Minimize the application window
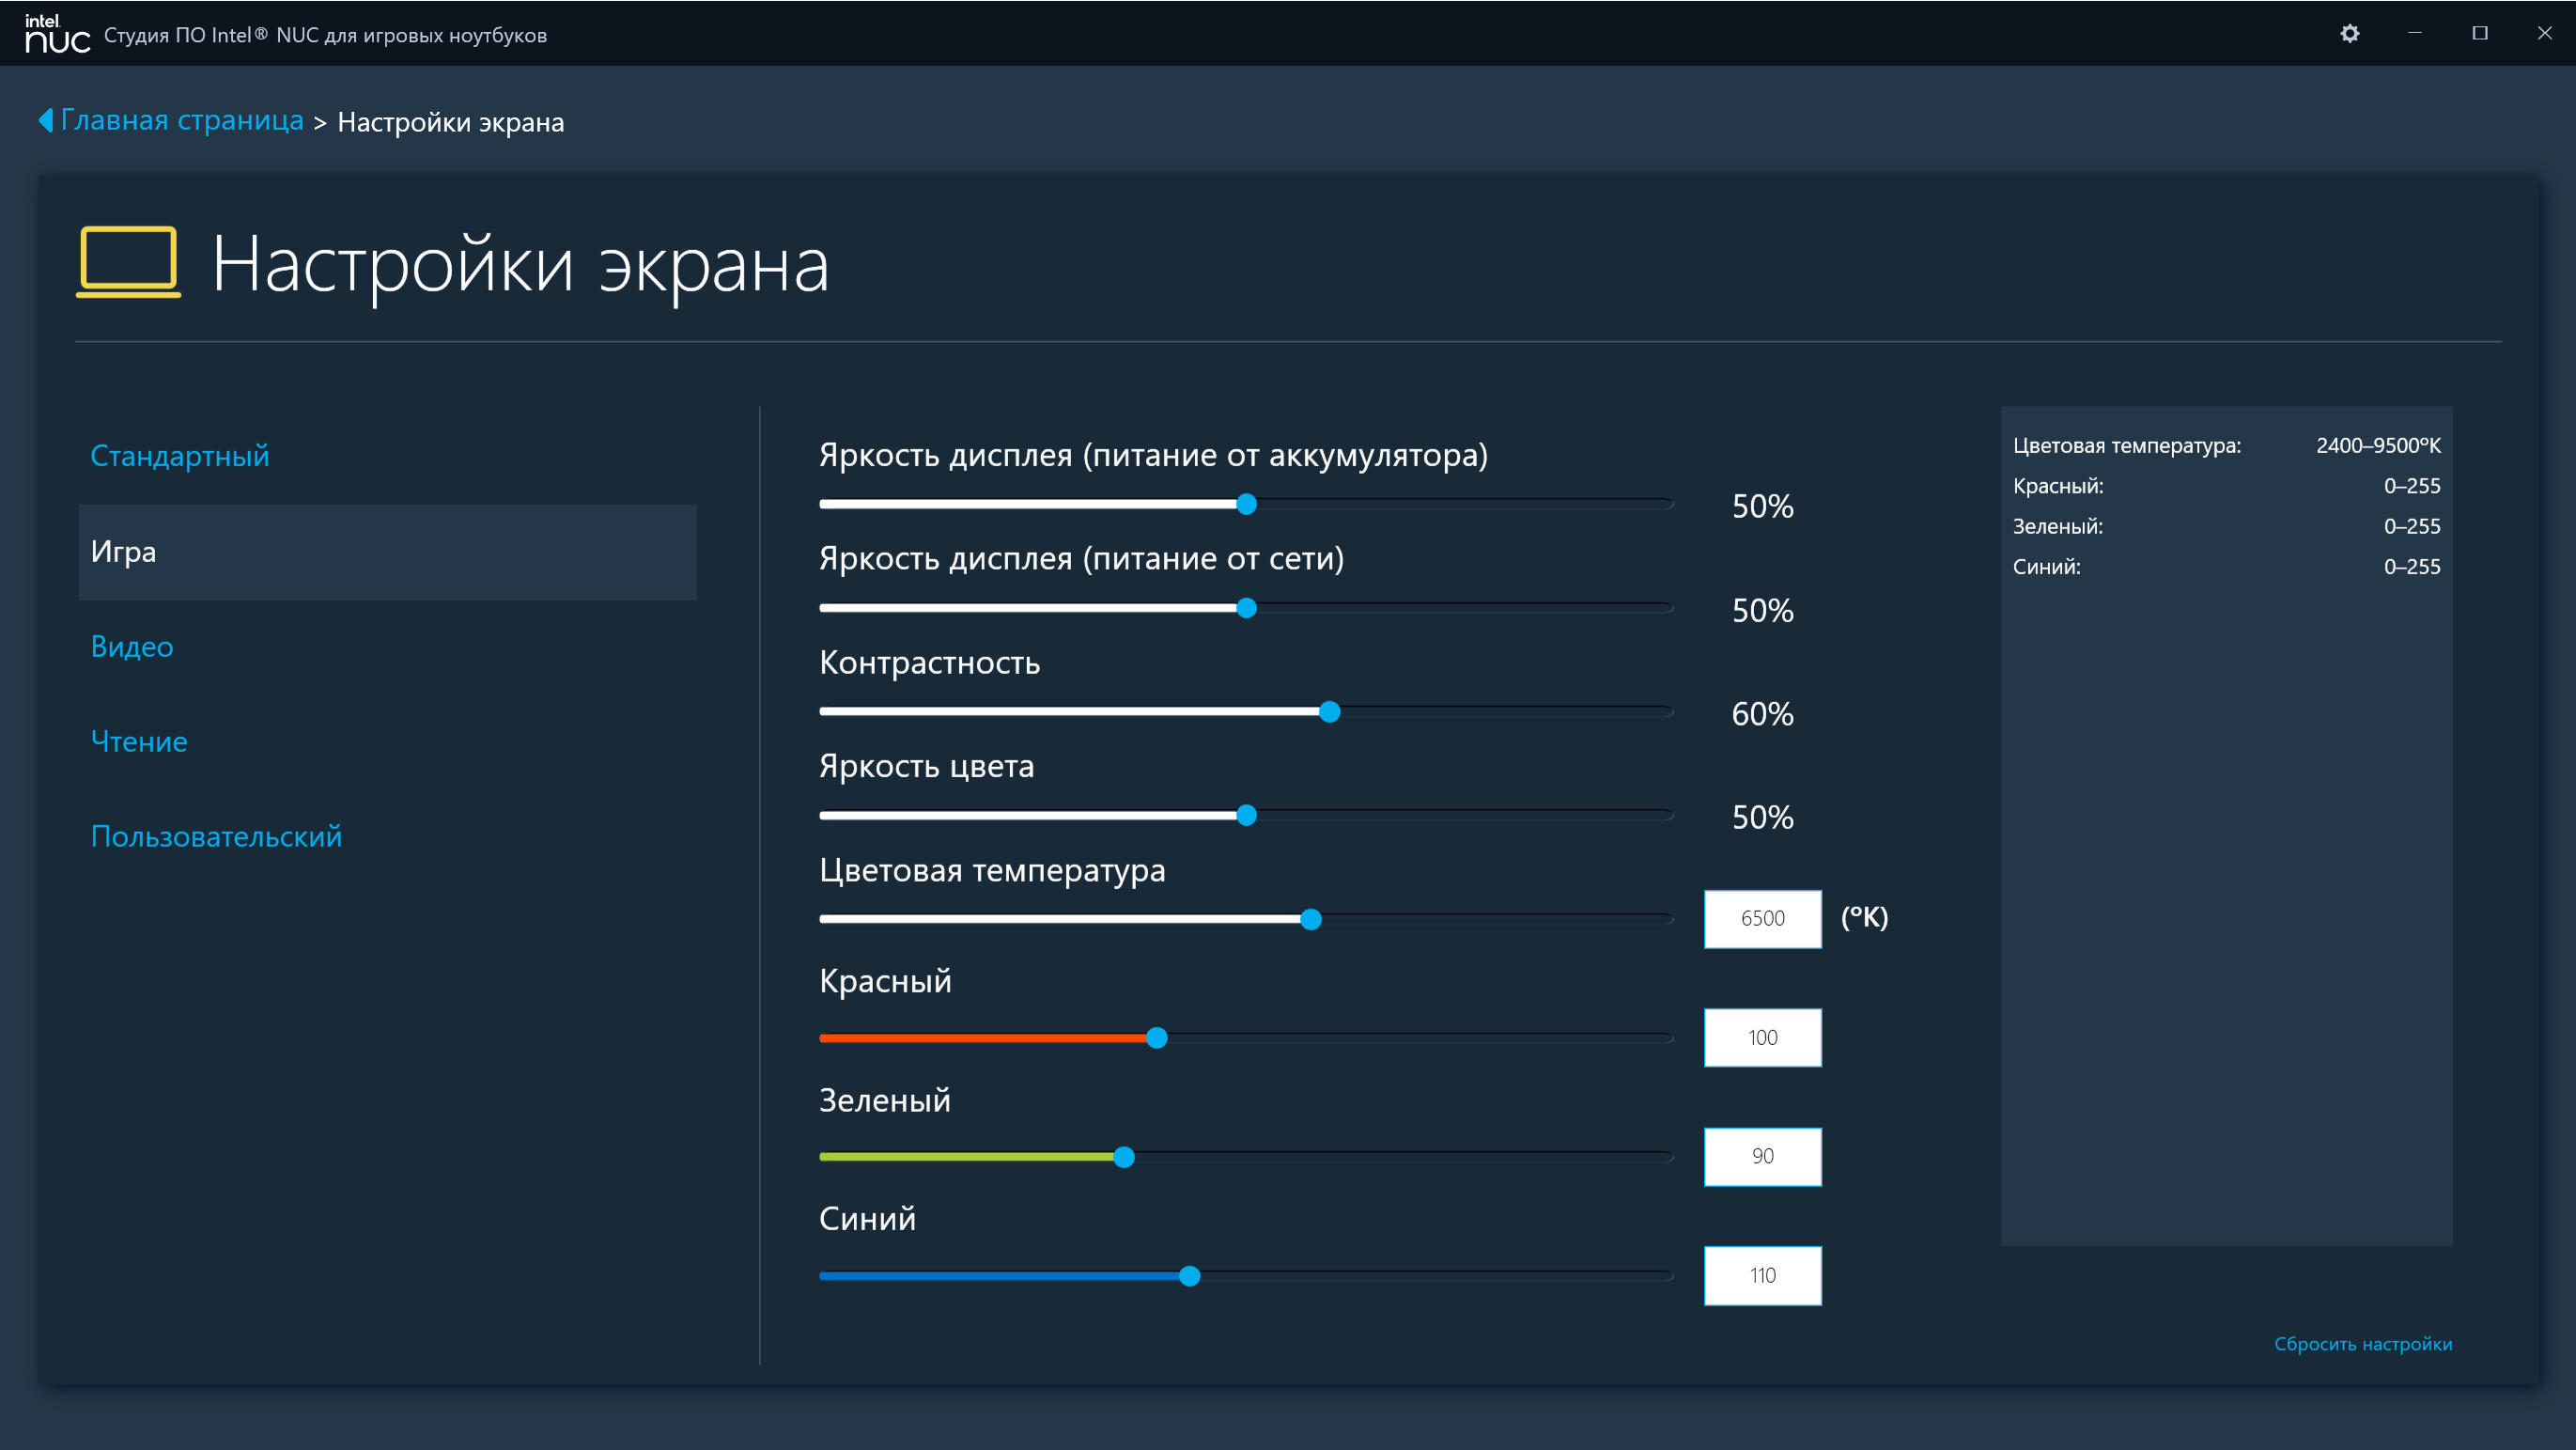 pos(2415,33)
